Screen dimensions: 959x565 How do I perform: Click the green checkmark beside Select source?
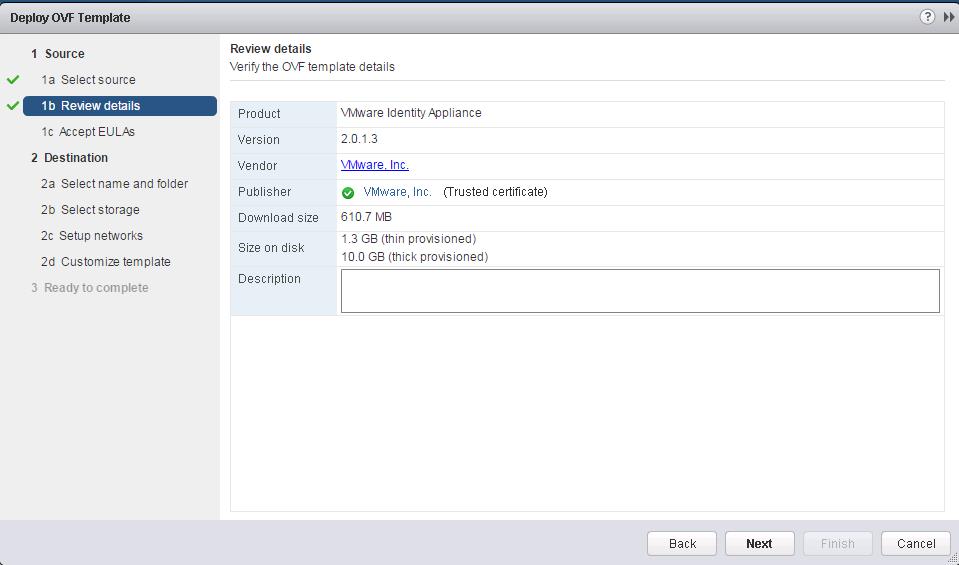pyautogui.click(x=13, y=79)
